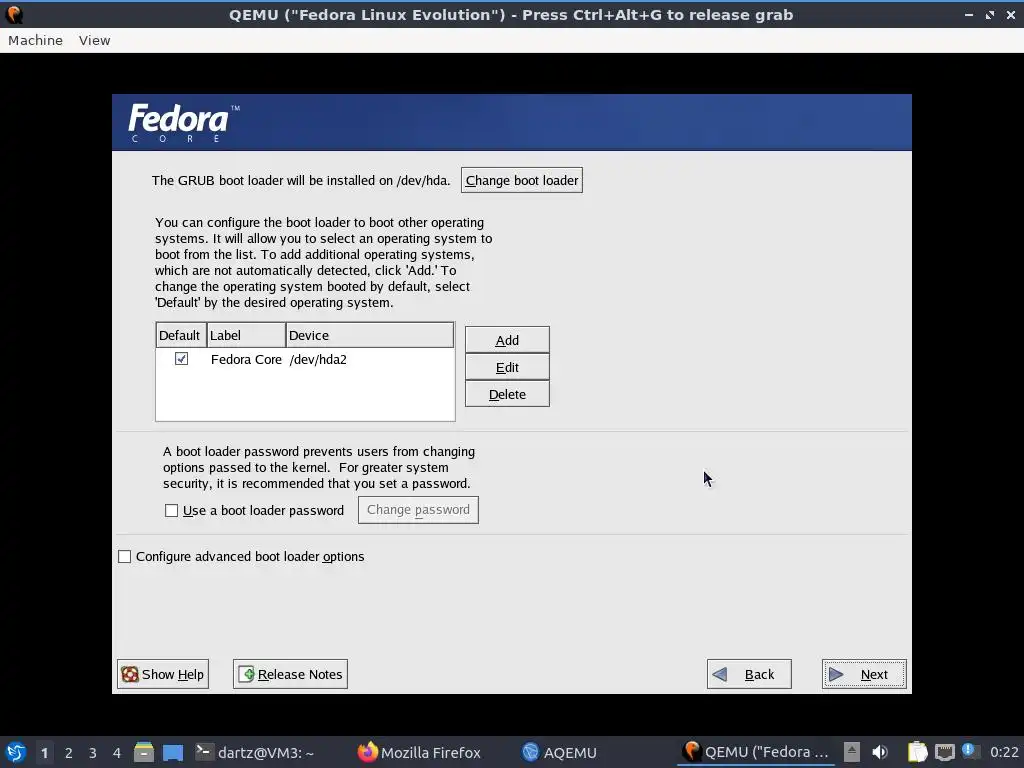Screen dimensions: 1024x768
Task: Minimize the QEMU window
Action: tap(968, 14)
